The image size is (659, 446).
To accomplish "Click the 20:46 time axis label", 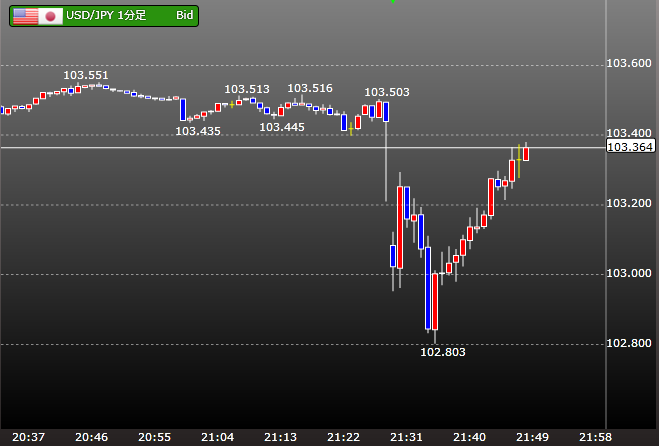I will 91,437.
